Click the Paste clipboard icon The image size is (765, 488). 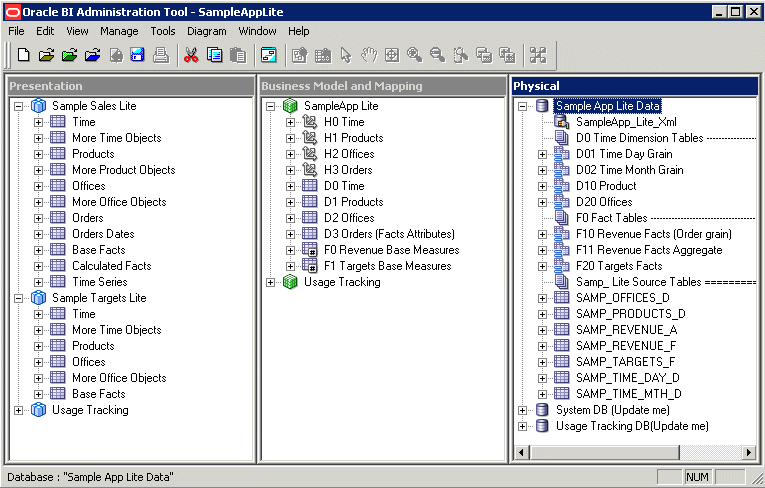click(238, 55)
